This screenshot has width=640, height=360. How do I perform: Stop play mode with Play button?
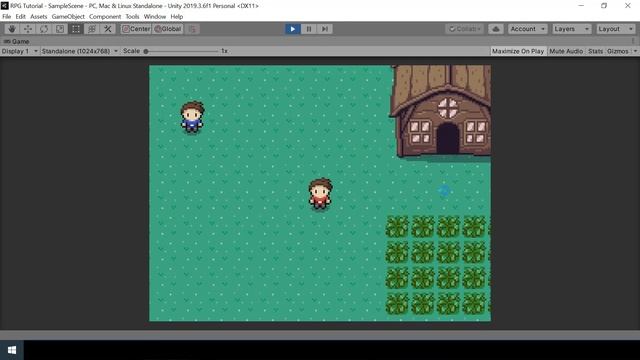pyautogui.click(x=293, y=29)
